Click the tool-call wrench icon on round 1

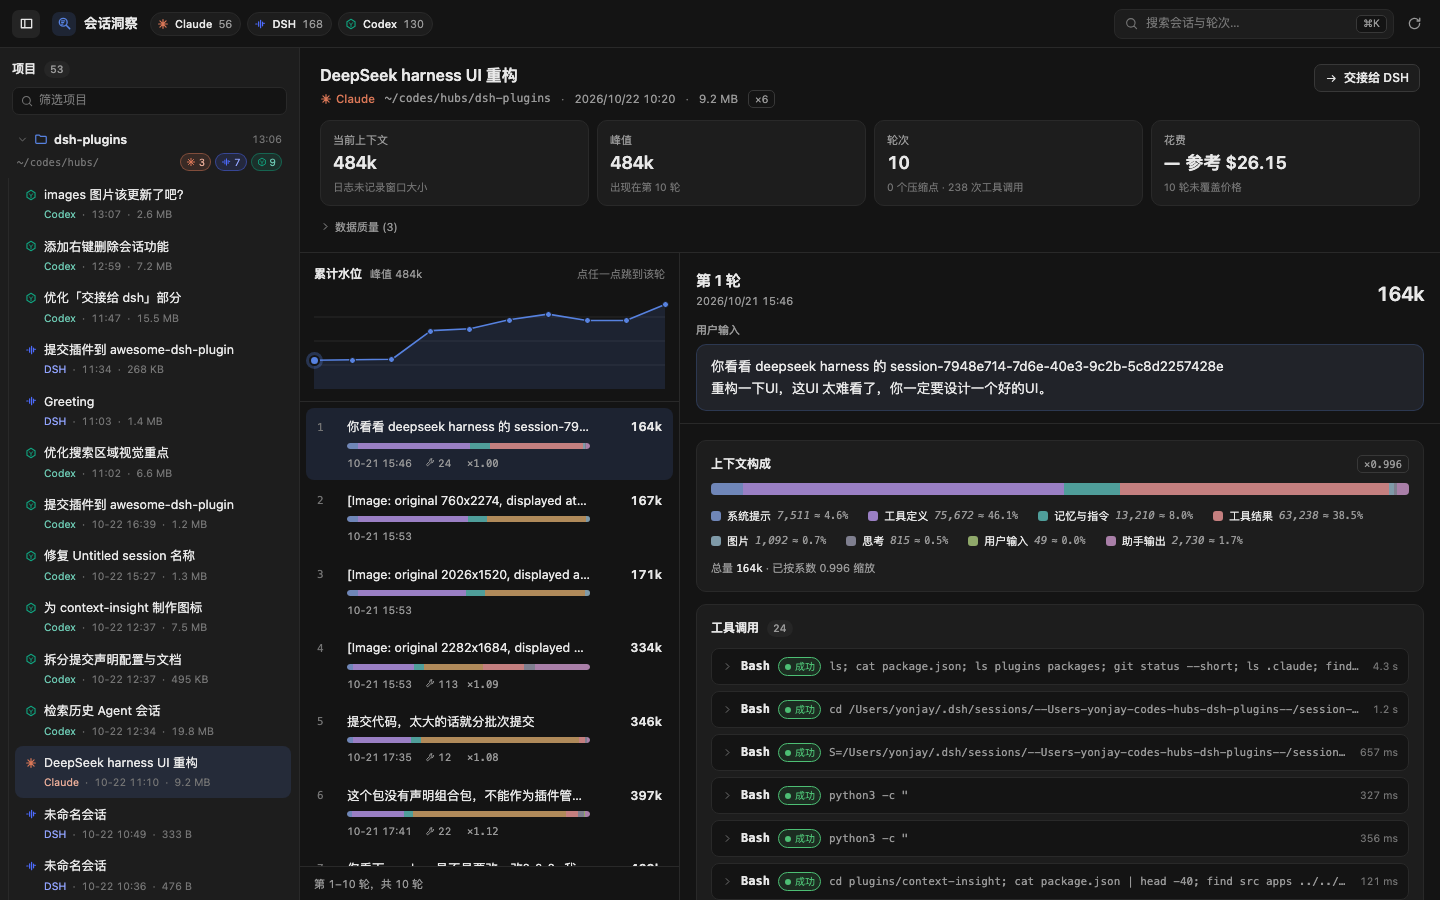pyautogui.click(x=430, y=463)
